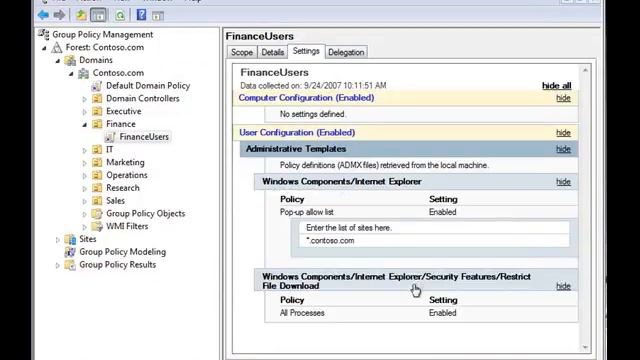Click the Group Policy Results icon
Viewport: 640px width, 360px height.
[x=70, y=264]
